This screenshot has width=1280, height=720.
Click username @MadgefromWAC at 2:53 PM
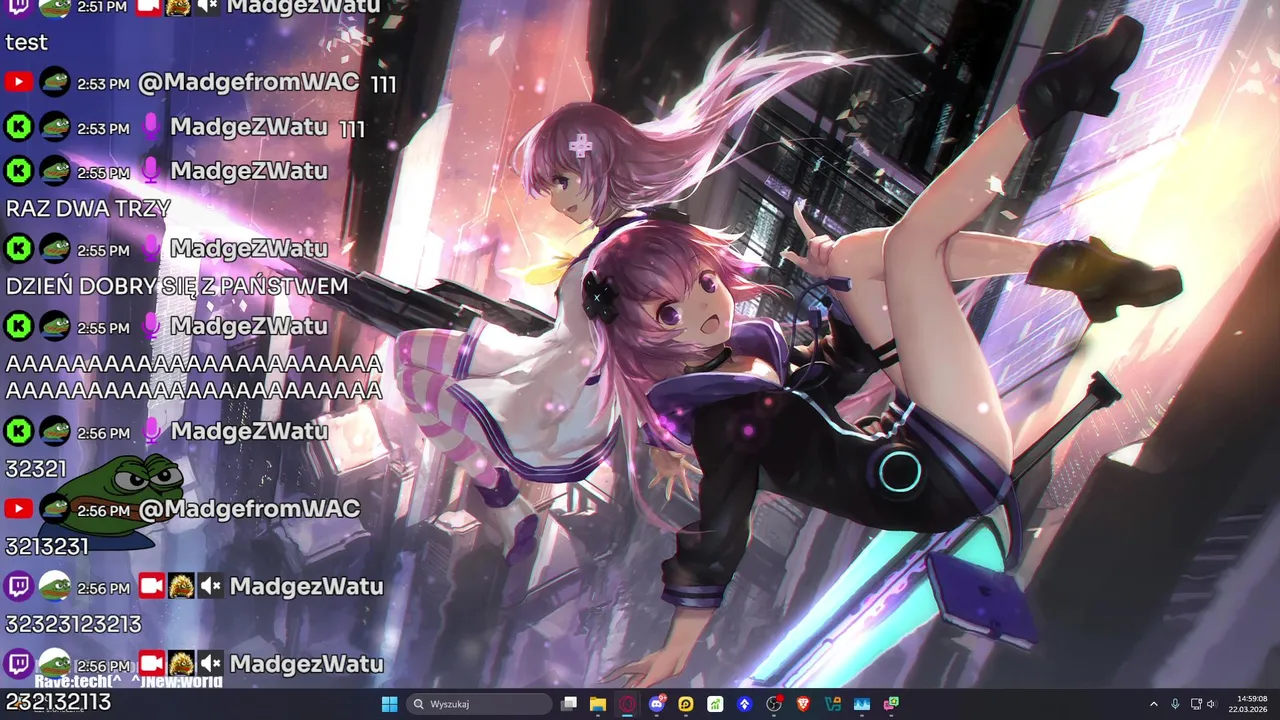point(248,82)
